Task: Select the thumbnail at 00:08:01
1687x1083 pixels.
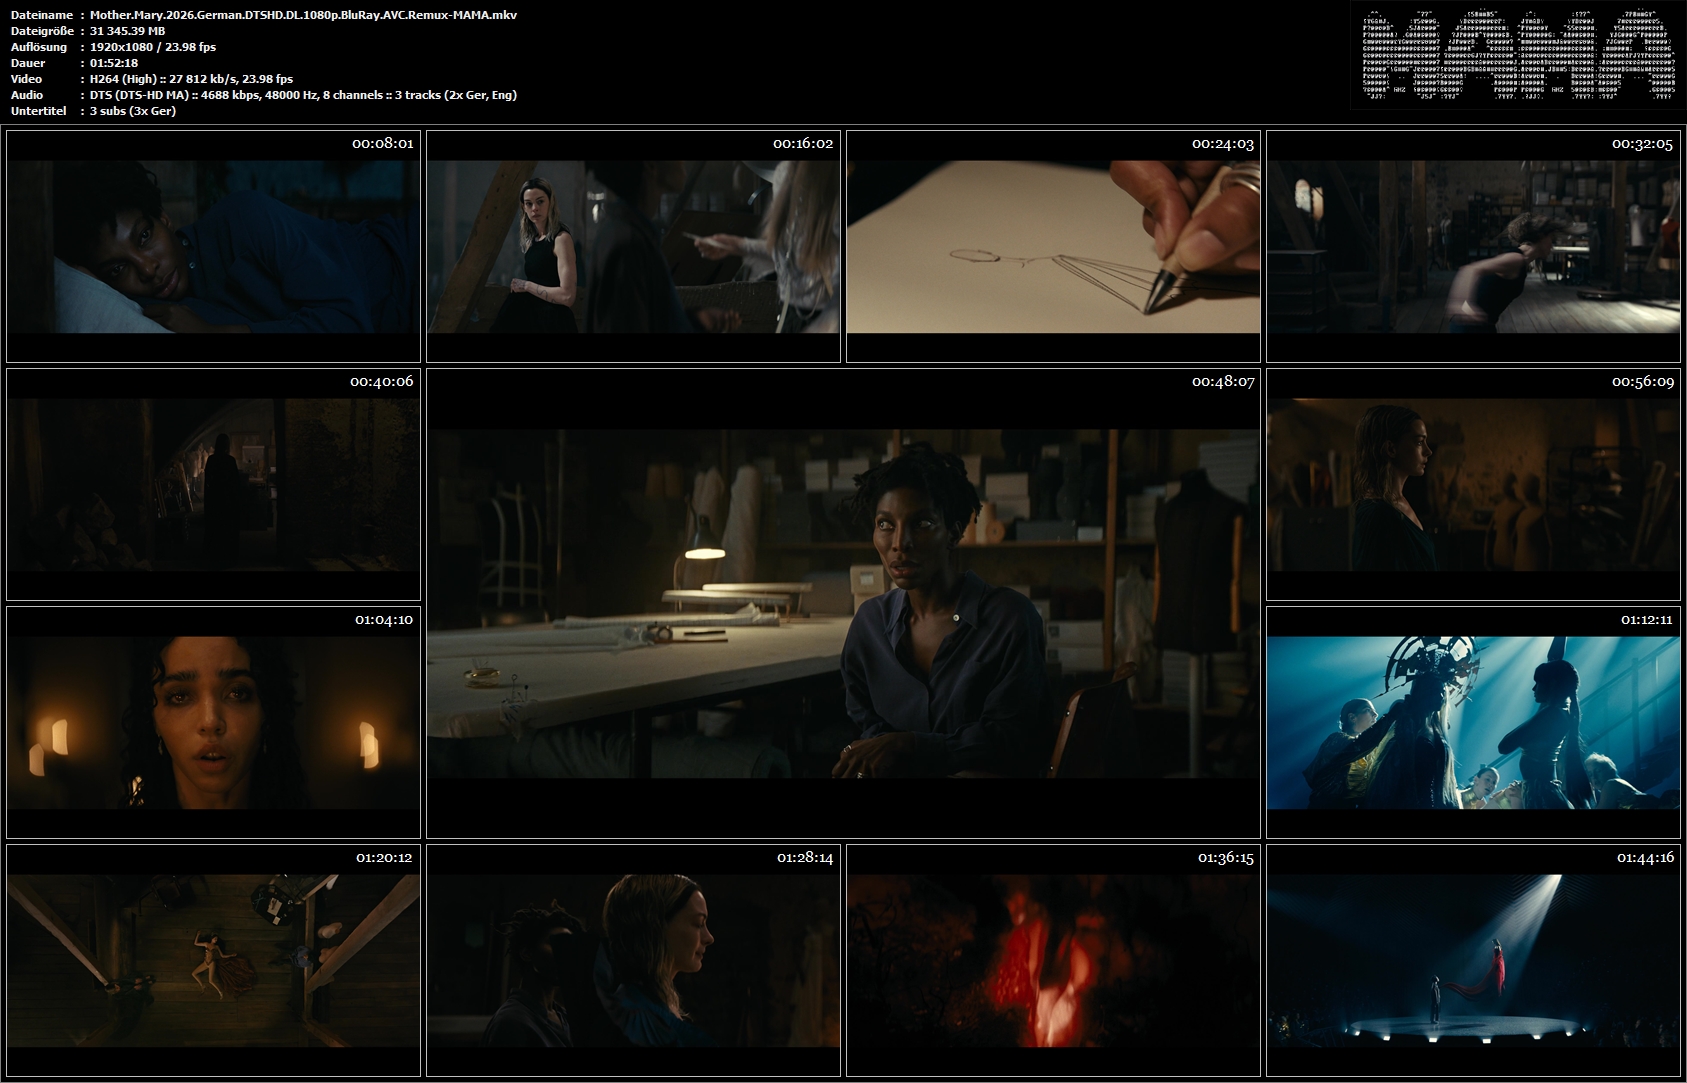Action: [x=213, y=246]
